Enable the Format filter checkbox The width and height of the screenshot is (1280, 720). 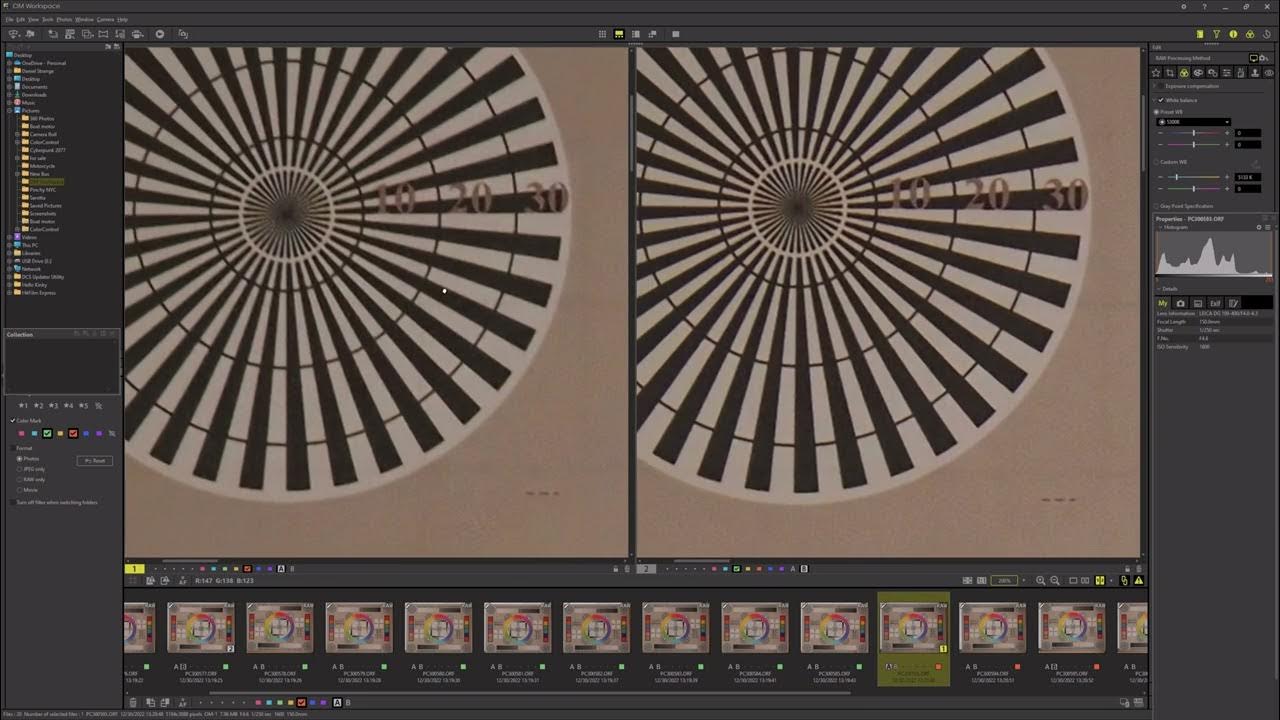(13, 448)
